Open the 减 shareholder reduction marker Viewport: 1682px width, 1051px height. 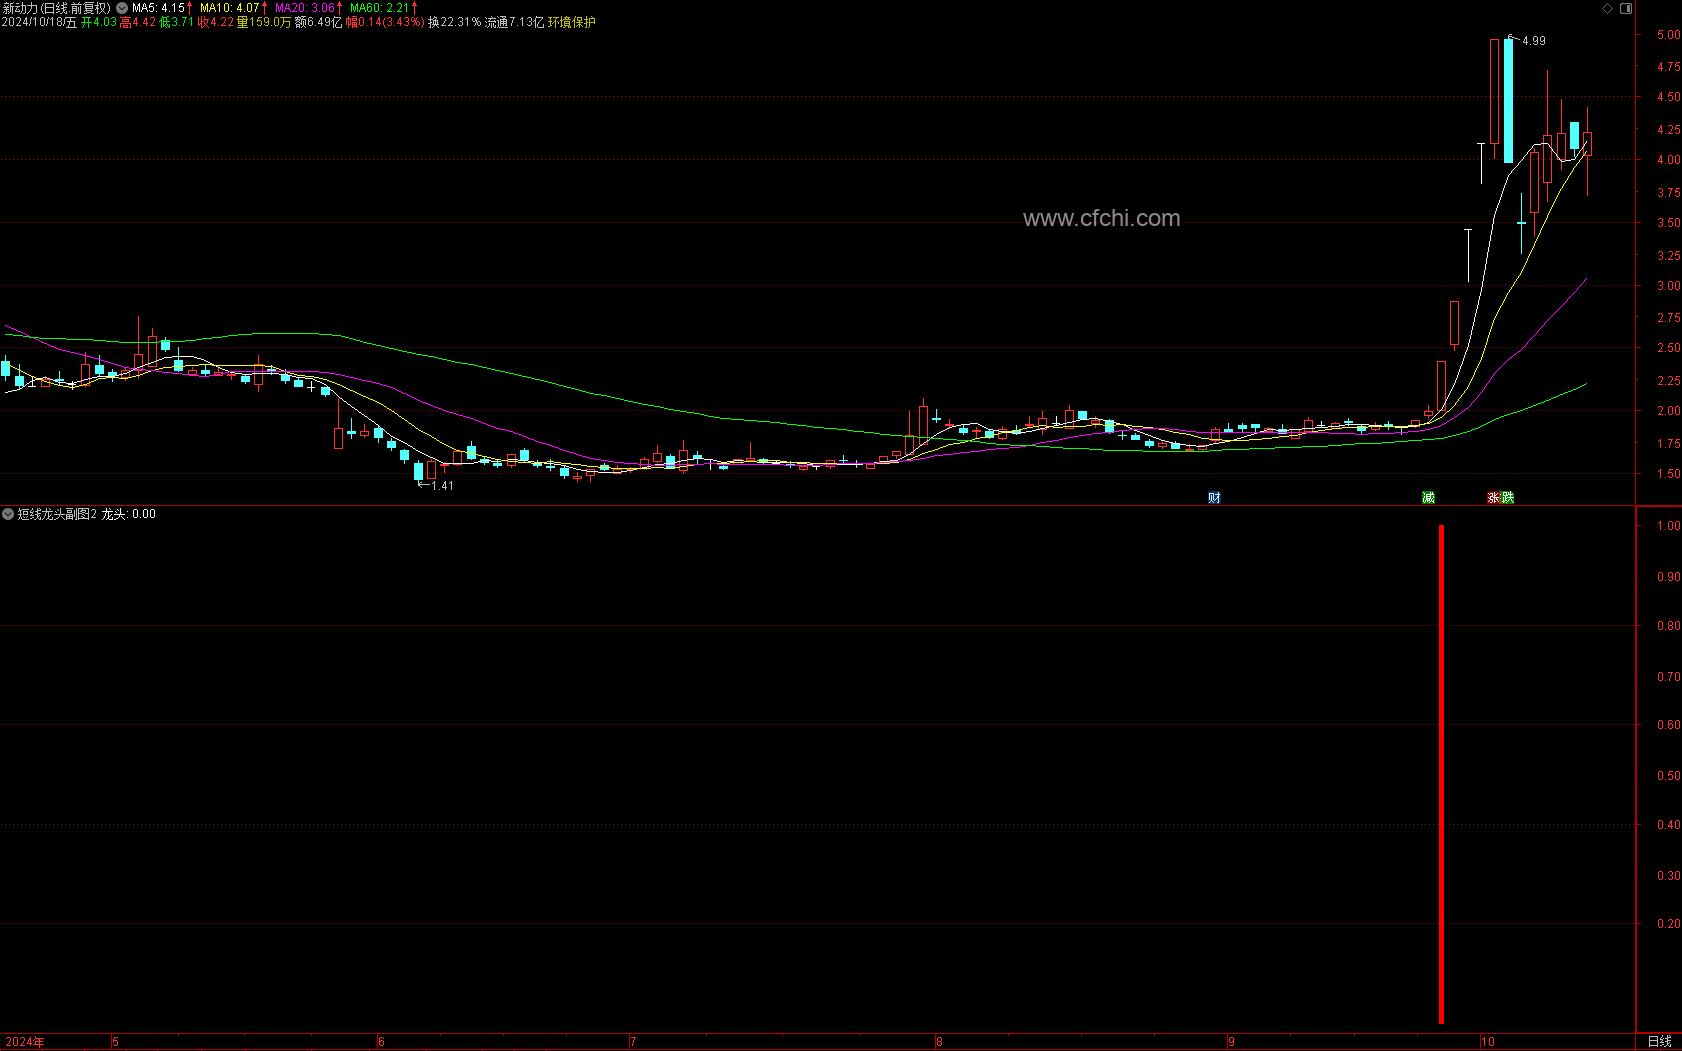click(x=1428, y=498)
